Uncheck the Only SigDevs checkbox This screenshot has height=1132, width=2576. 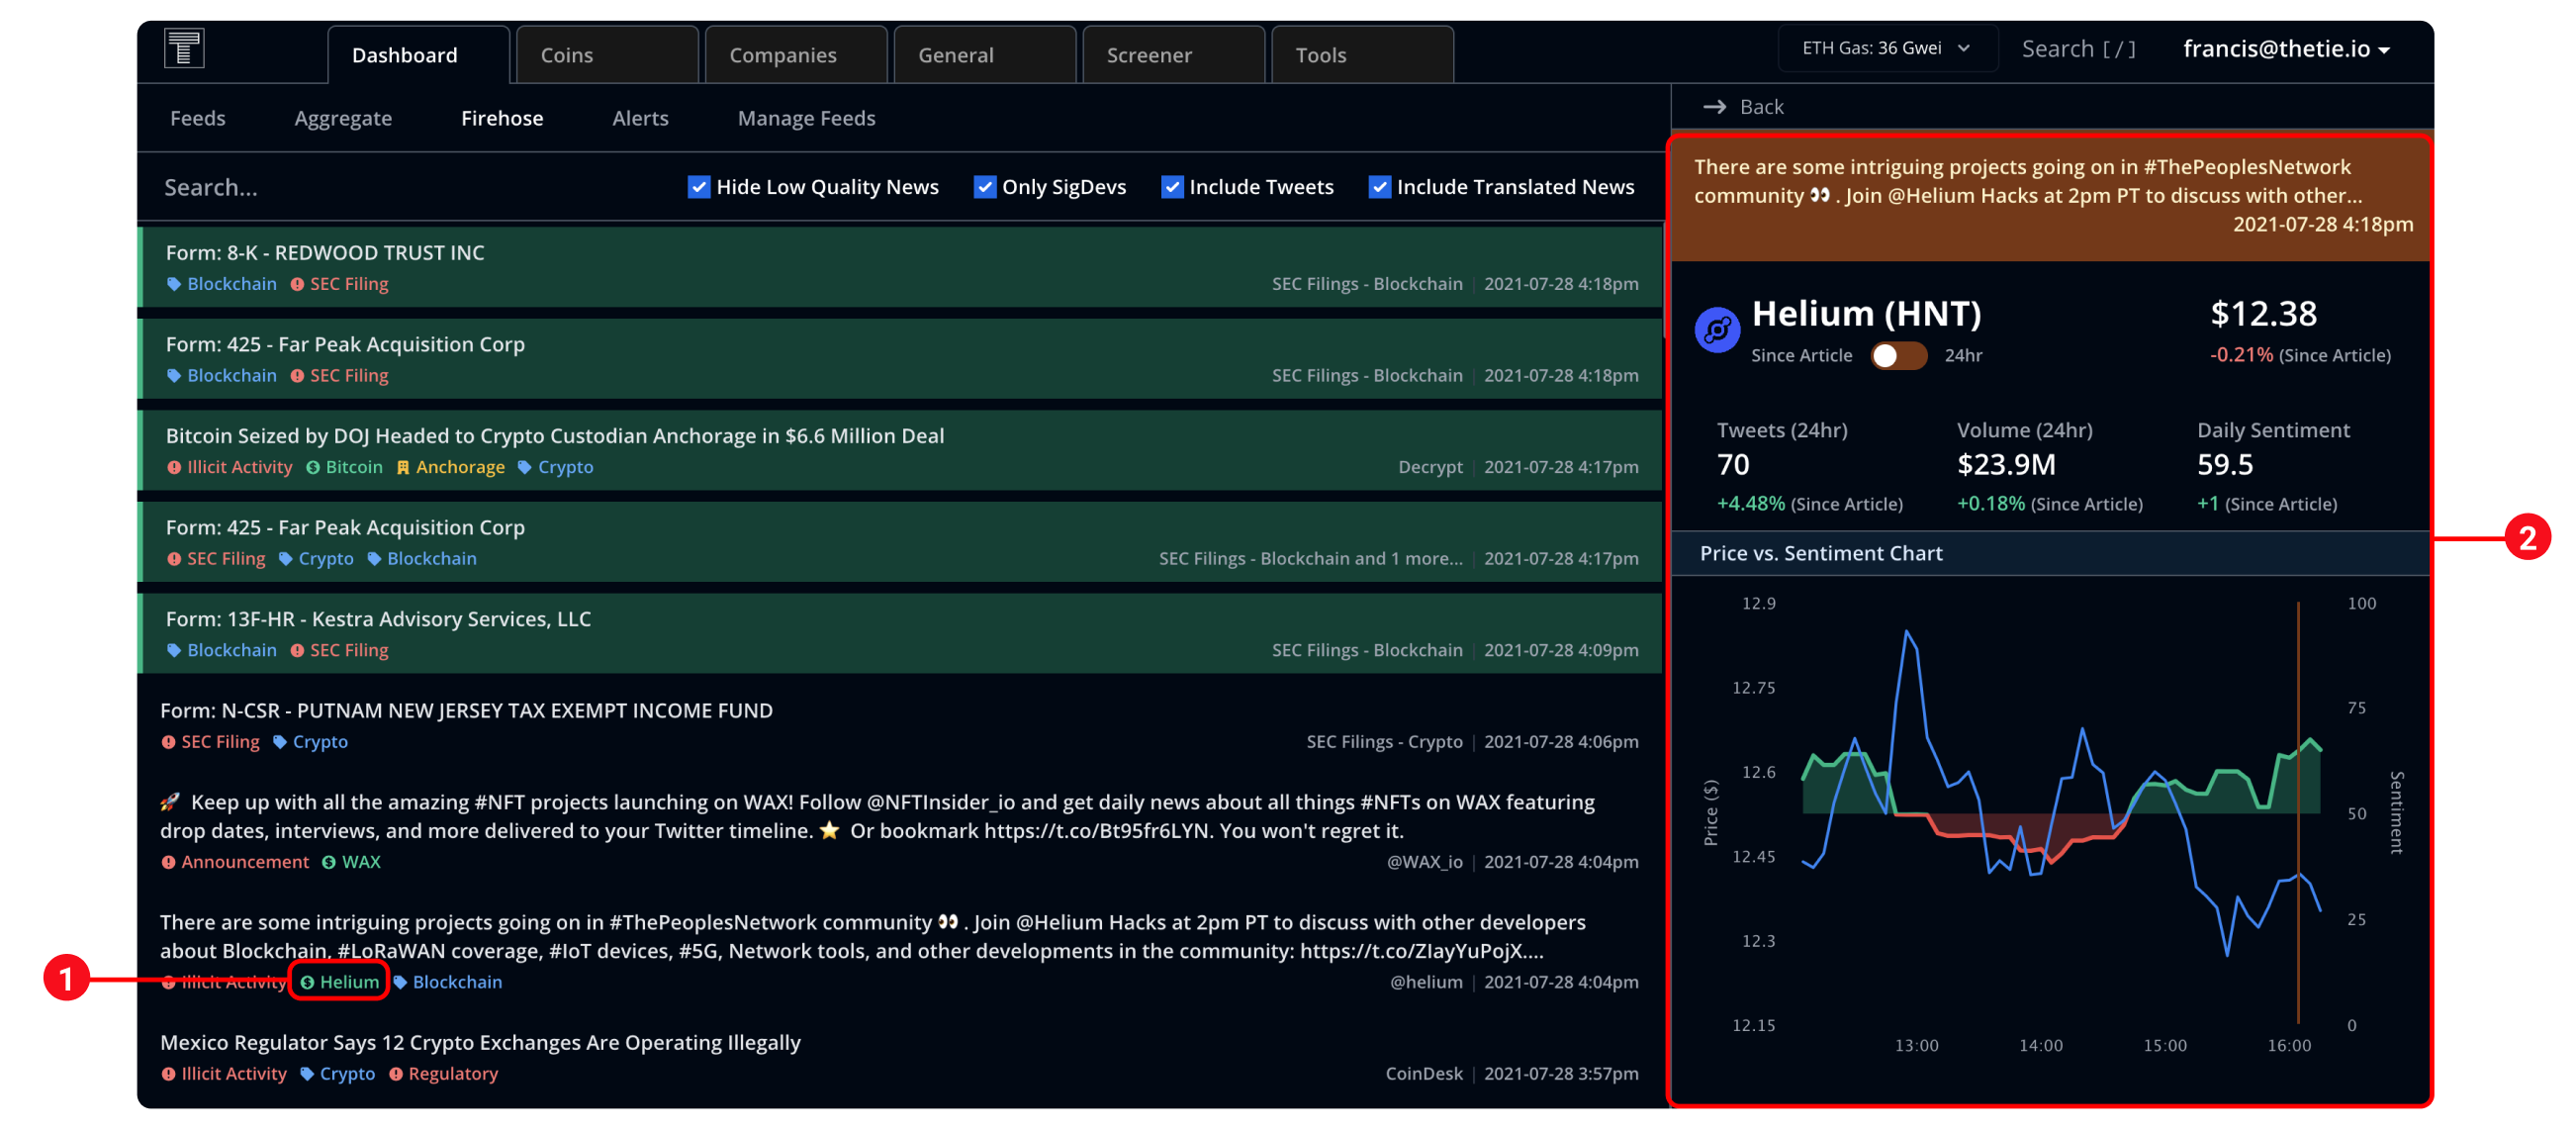point(984,187)
